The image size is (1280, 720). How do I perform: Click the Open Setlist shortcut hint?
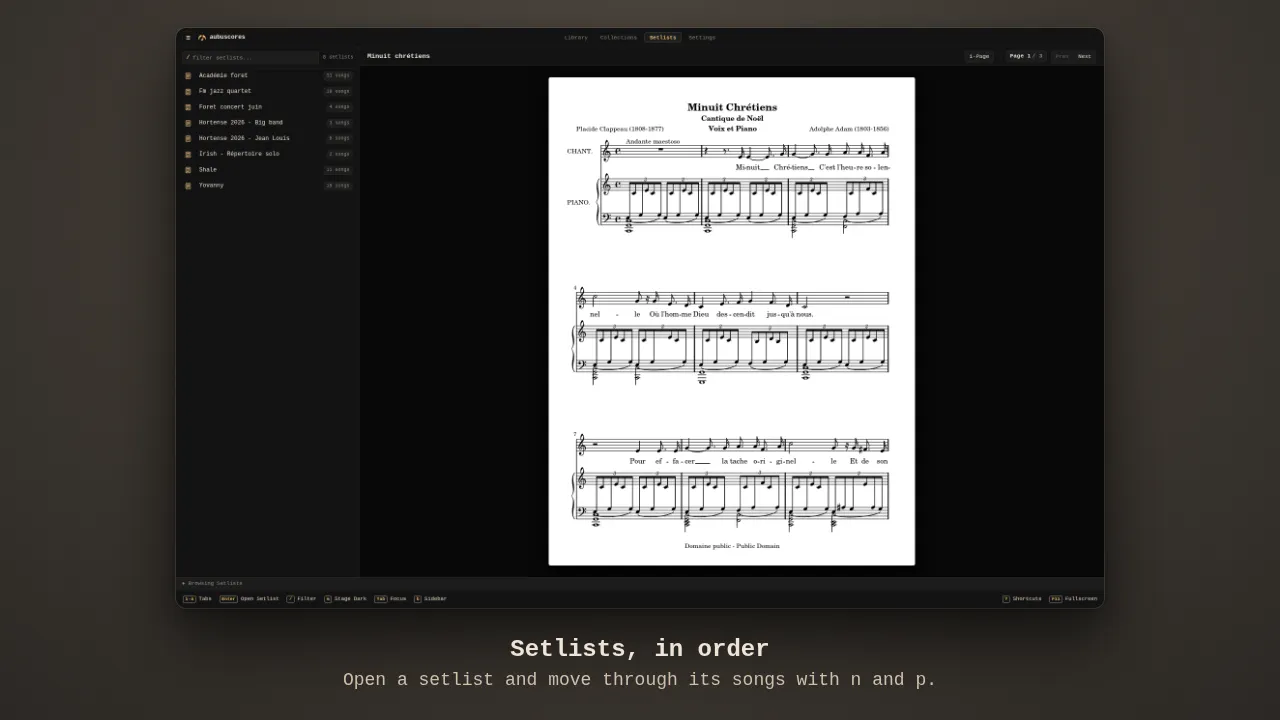(249, 599)
